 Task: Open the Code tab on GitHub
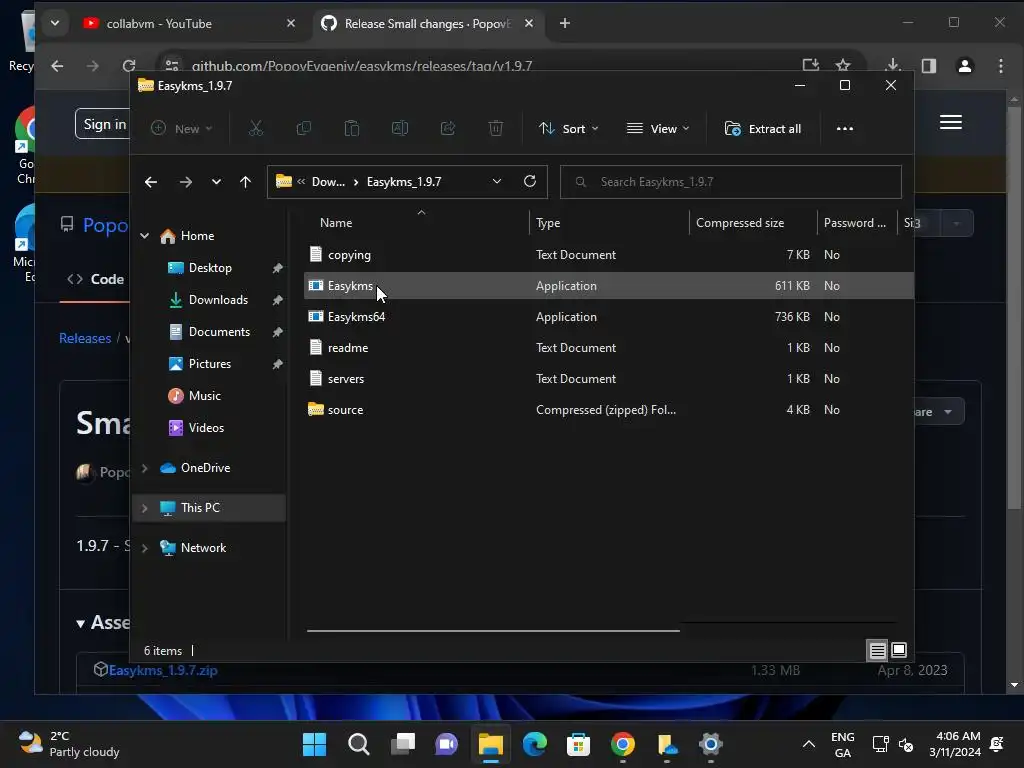coord(95,279)
